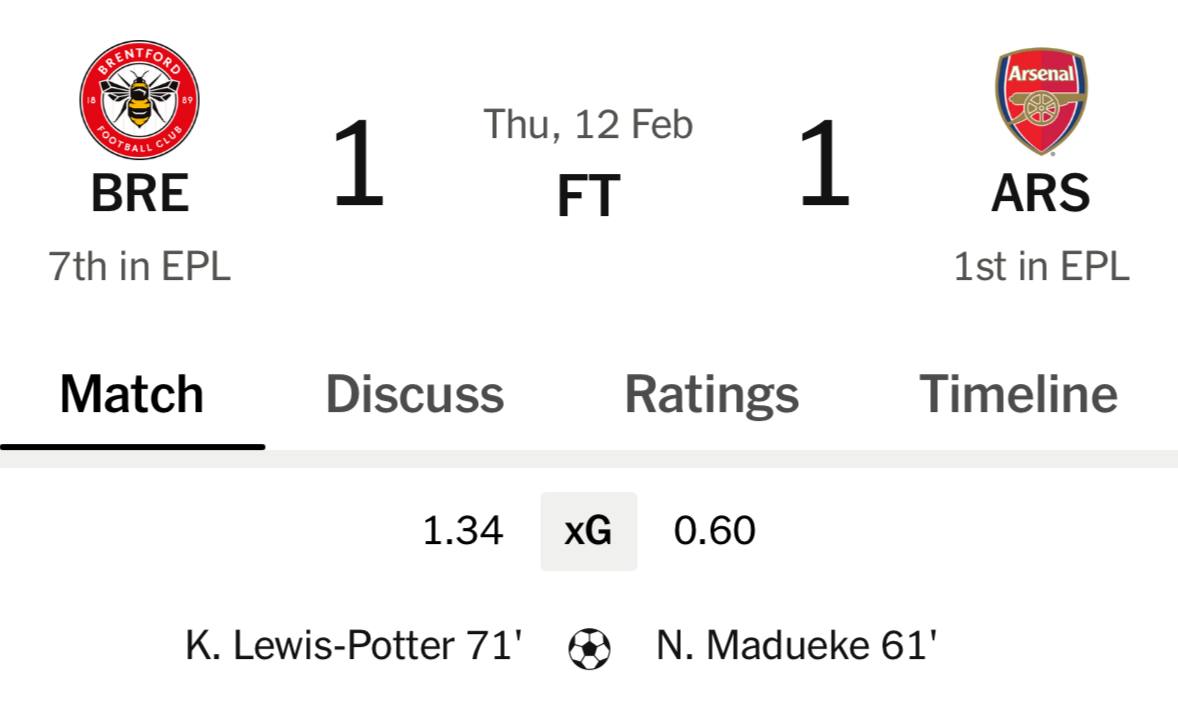View the Timeline tab
Screen dimensions: 1178x726
pos(1018,394)
